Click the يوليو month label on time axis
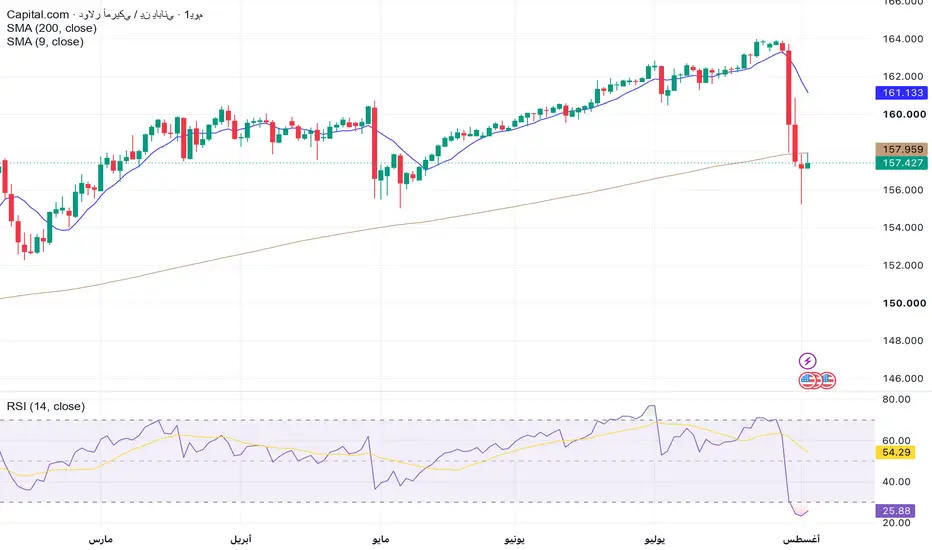The height and width of the screenshot is (550, 932). (654, 539)
